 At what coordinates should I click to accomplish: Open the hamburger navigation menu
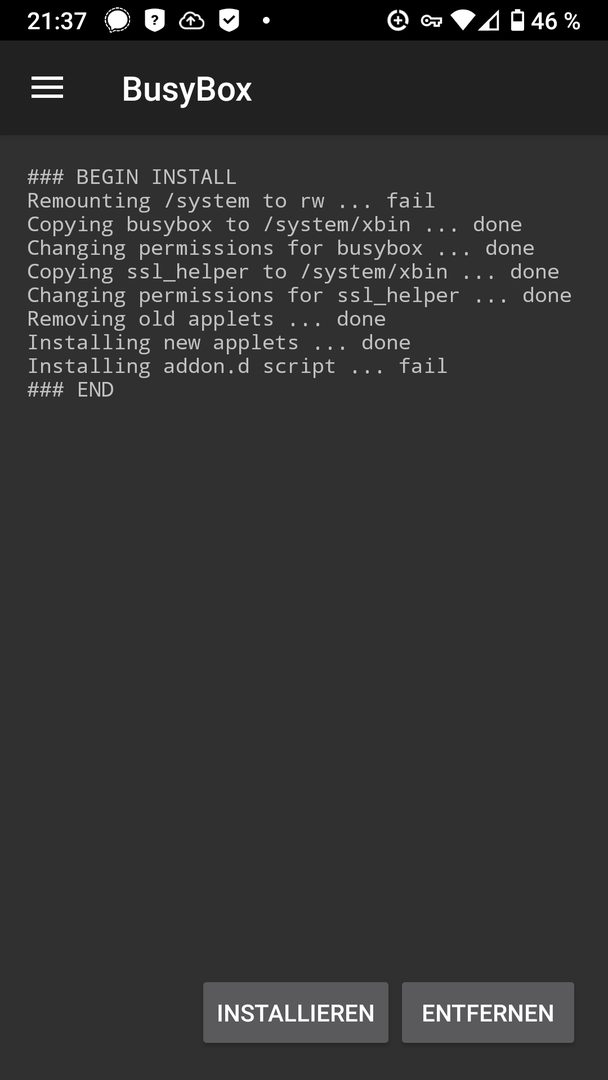click(x=48, y=88)
